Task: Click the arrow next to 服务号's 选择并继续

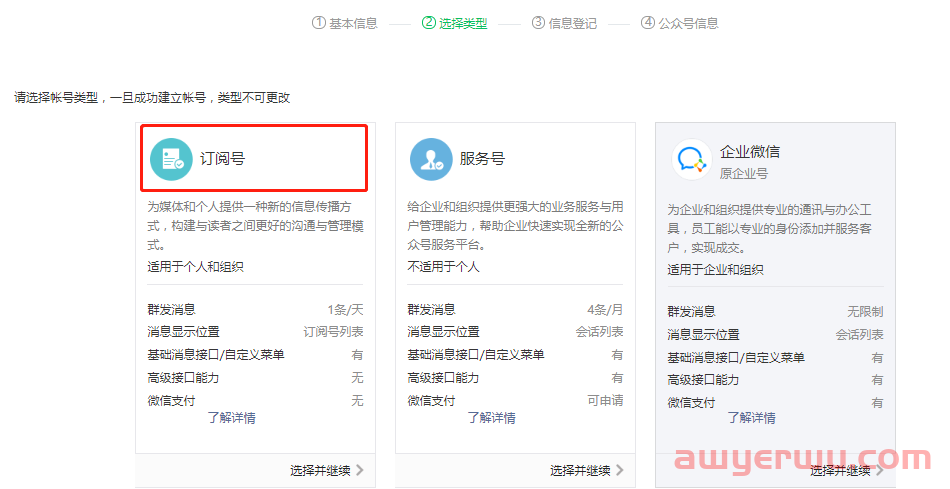Action: click(x=620, y=470)
